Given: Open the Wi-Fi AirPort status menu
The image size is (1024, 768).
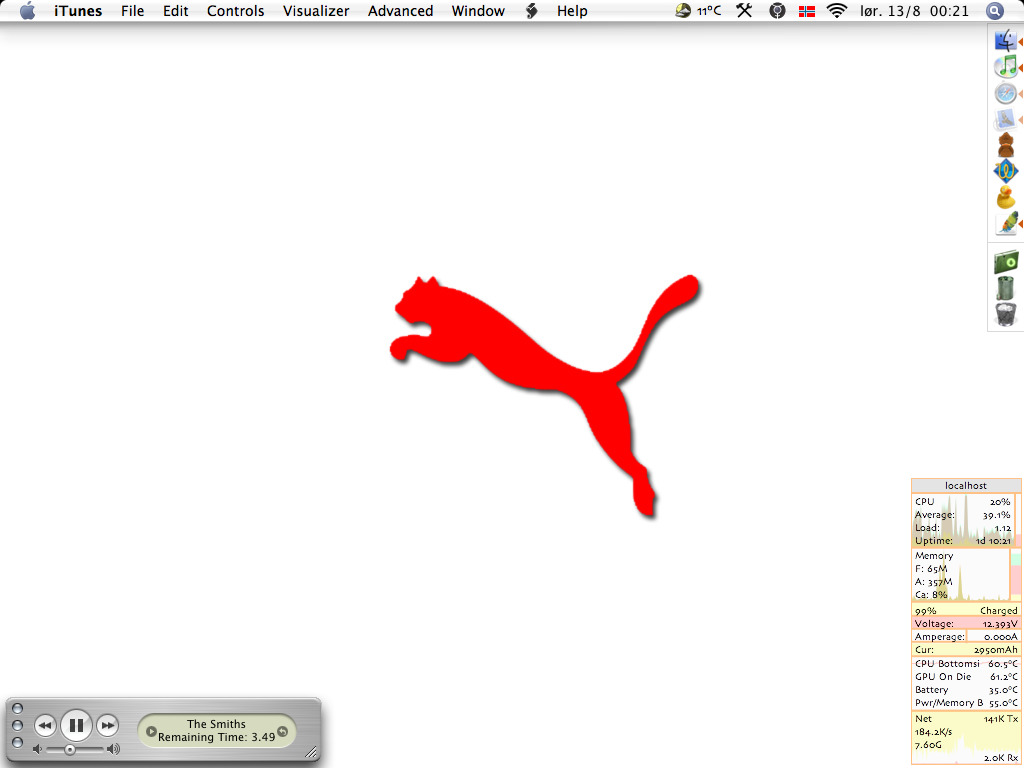Looking at the screenshot, I should pos(837,10).
